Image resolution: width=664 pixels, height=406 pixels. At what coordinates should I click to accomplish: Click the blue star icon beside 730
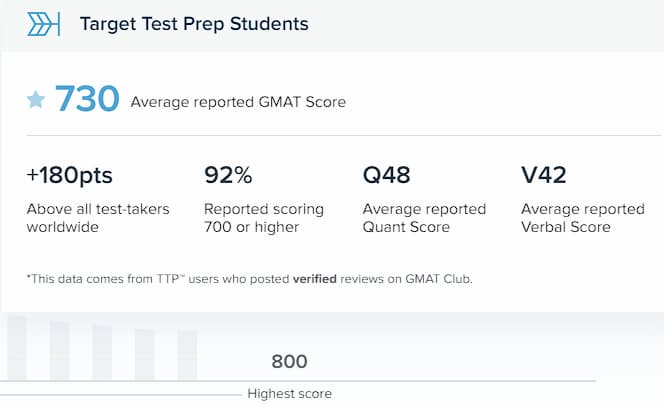click(x=36, y=100)
